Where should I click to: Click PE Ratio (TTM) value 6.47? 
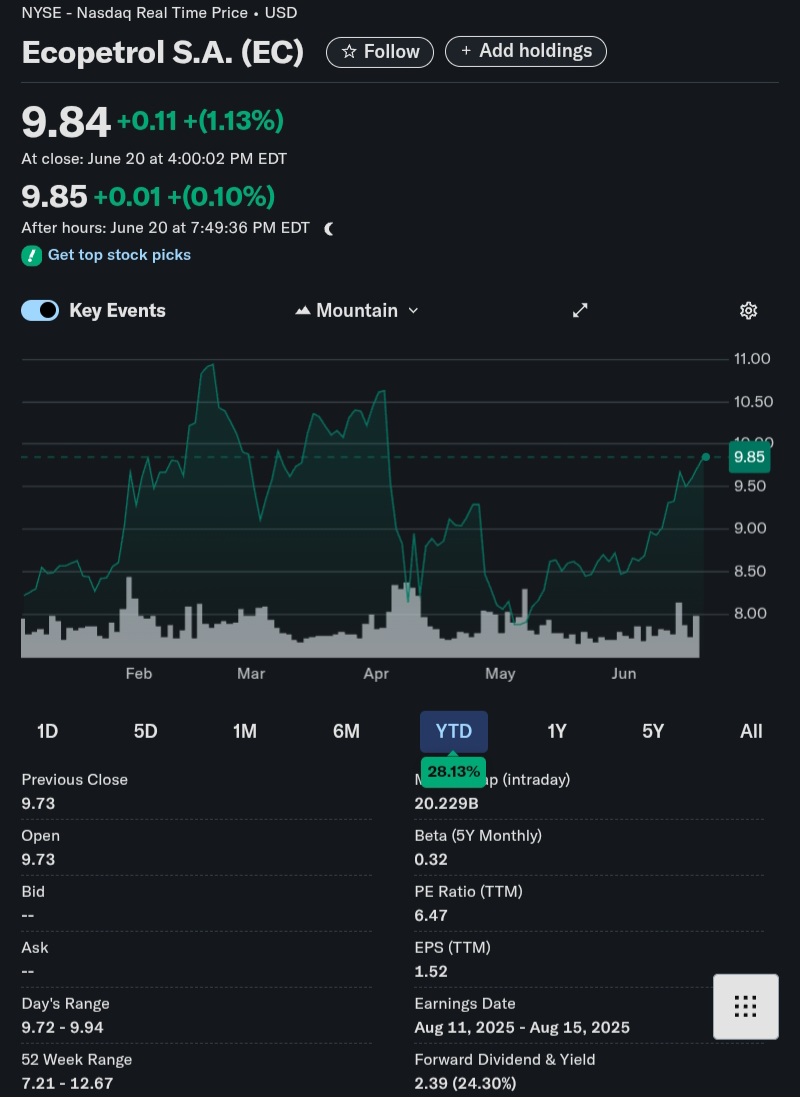431,916
